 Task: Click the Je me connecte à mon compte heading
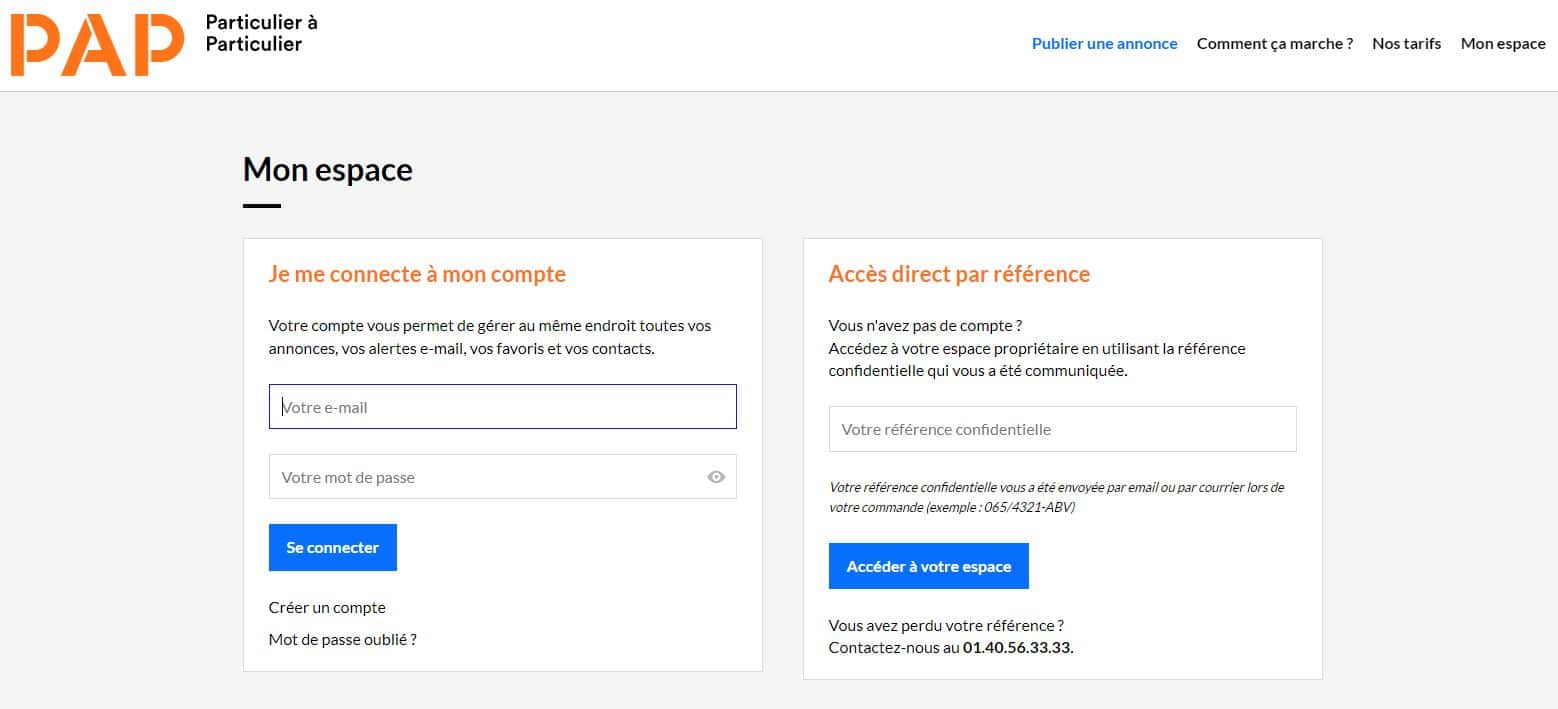coord(416,273)
